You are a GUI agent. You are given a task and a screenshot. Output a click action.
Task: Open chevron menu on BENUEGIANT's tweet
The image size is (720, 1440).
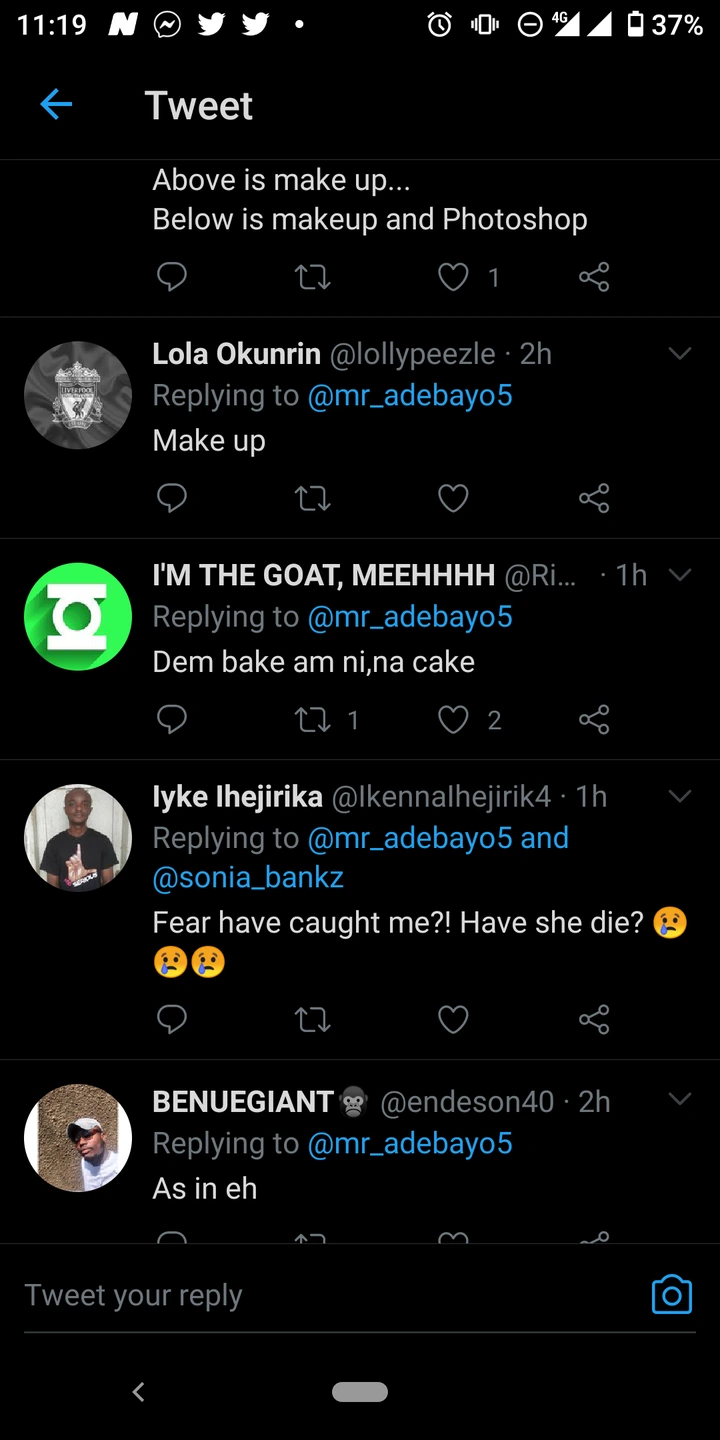coord(680,1099)
